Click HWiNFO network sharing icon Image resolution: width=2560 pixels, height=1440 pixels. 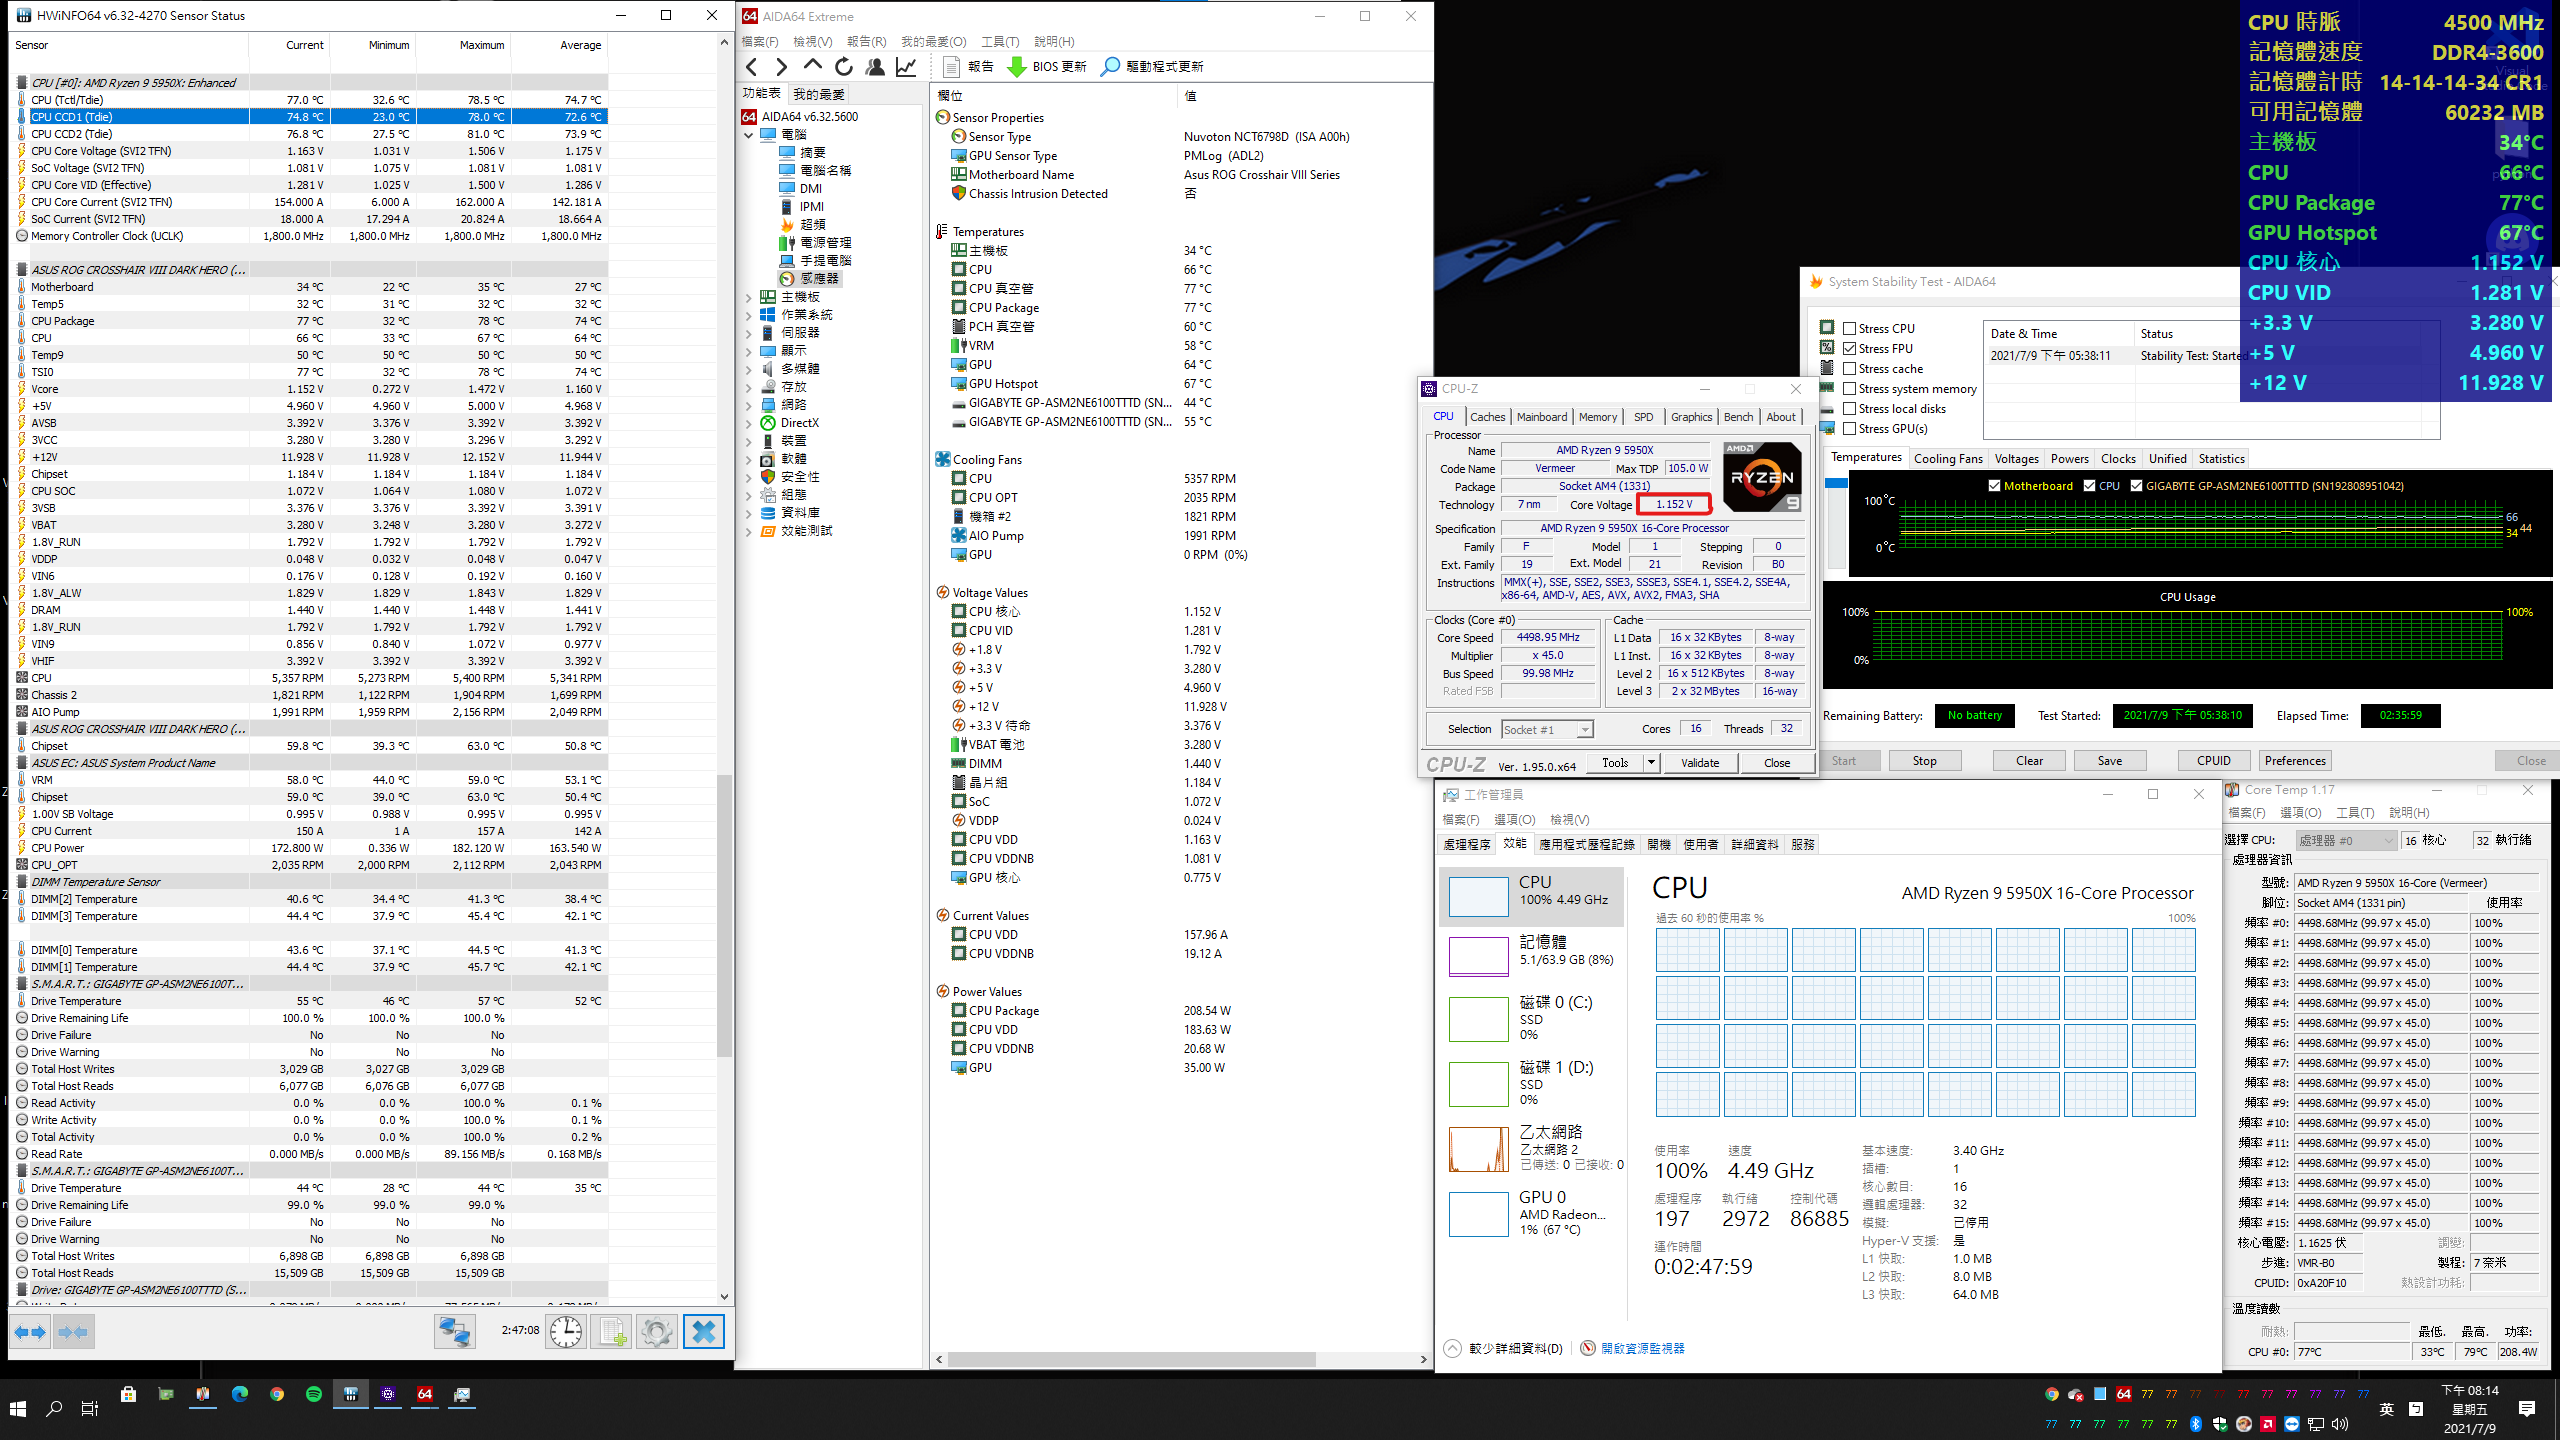coord(454,1332)
